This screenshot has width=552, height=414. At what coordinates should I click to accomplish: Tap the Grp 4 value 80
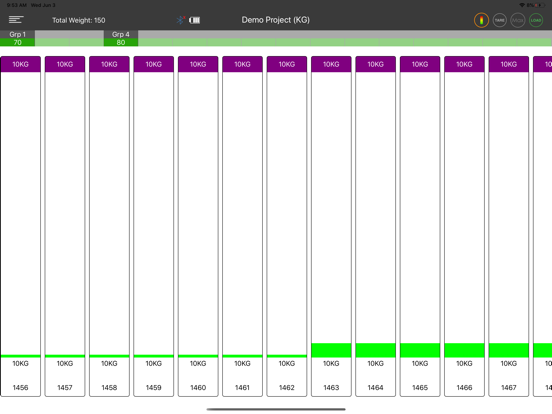pos(121,42)
